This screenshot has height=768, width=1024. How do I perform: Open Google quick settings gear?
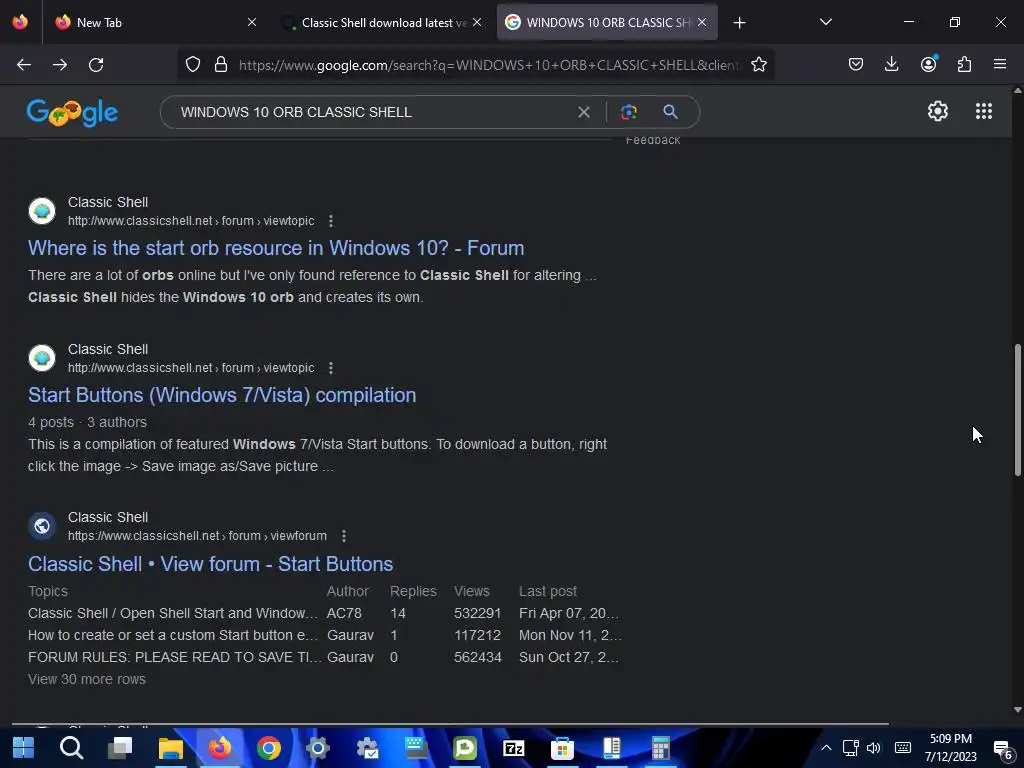[x=938, y=111]
